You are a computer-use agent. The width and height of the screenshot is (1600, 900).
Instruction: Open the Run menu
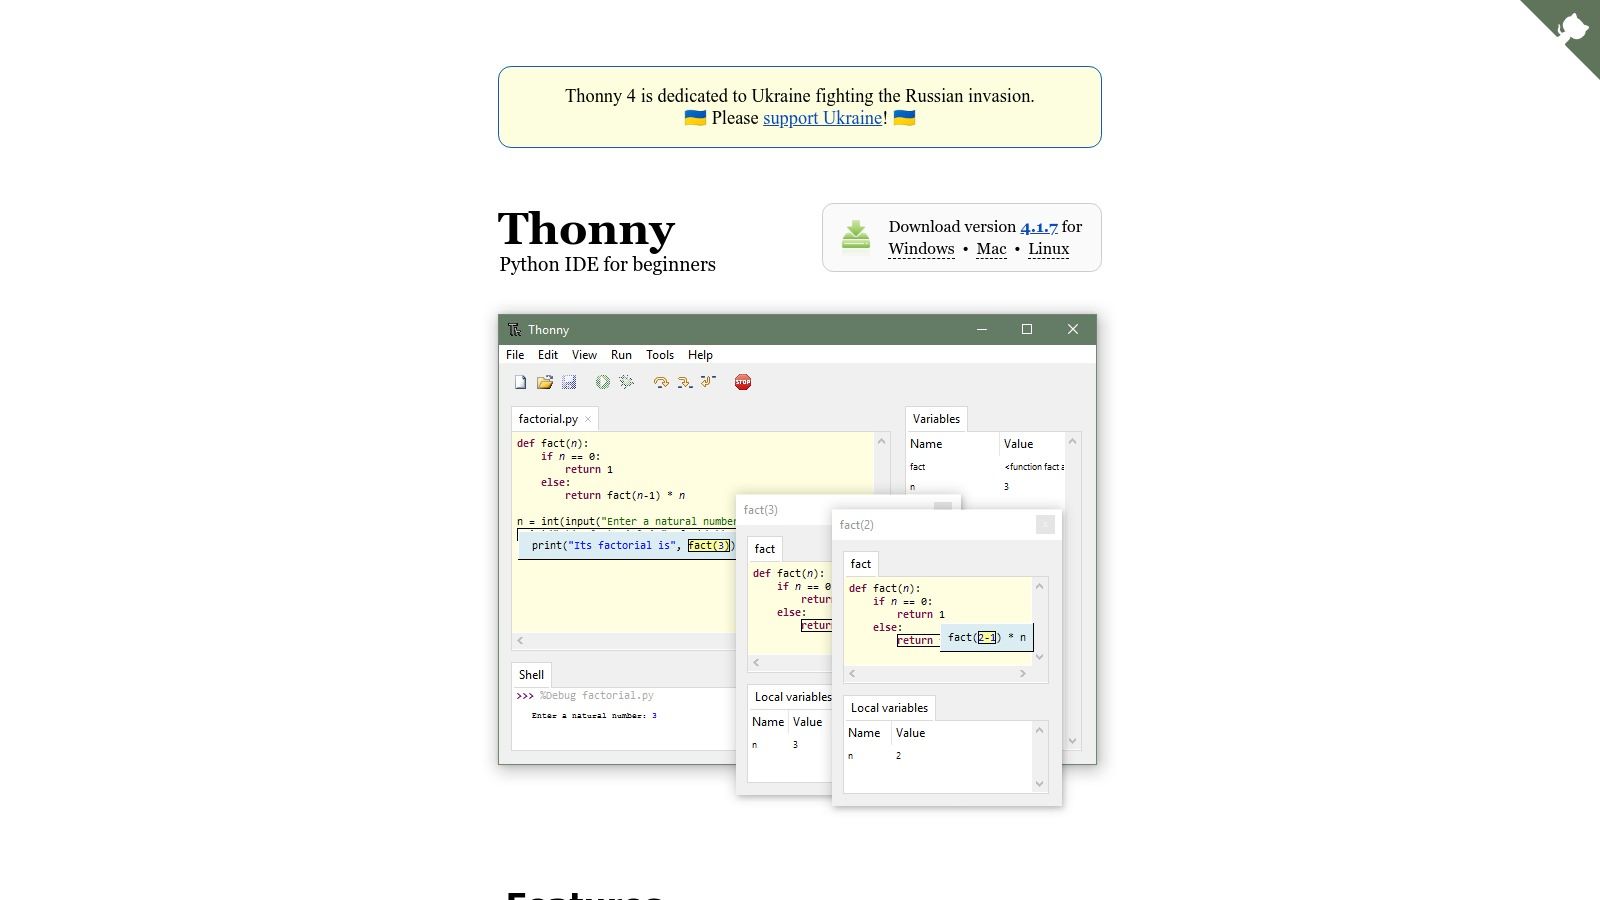point(621,355)
